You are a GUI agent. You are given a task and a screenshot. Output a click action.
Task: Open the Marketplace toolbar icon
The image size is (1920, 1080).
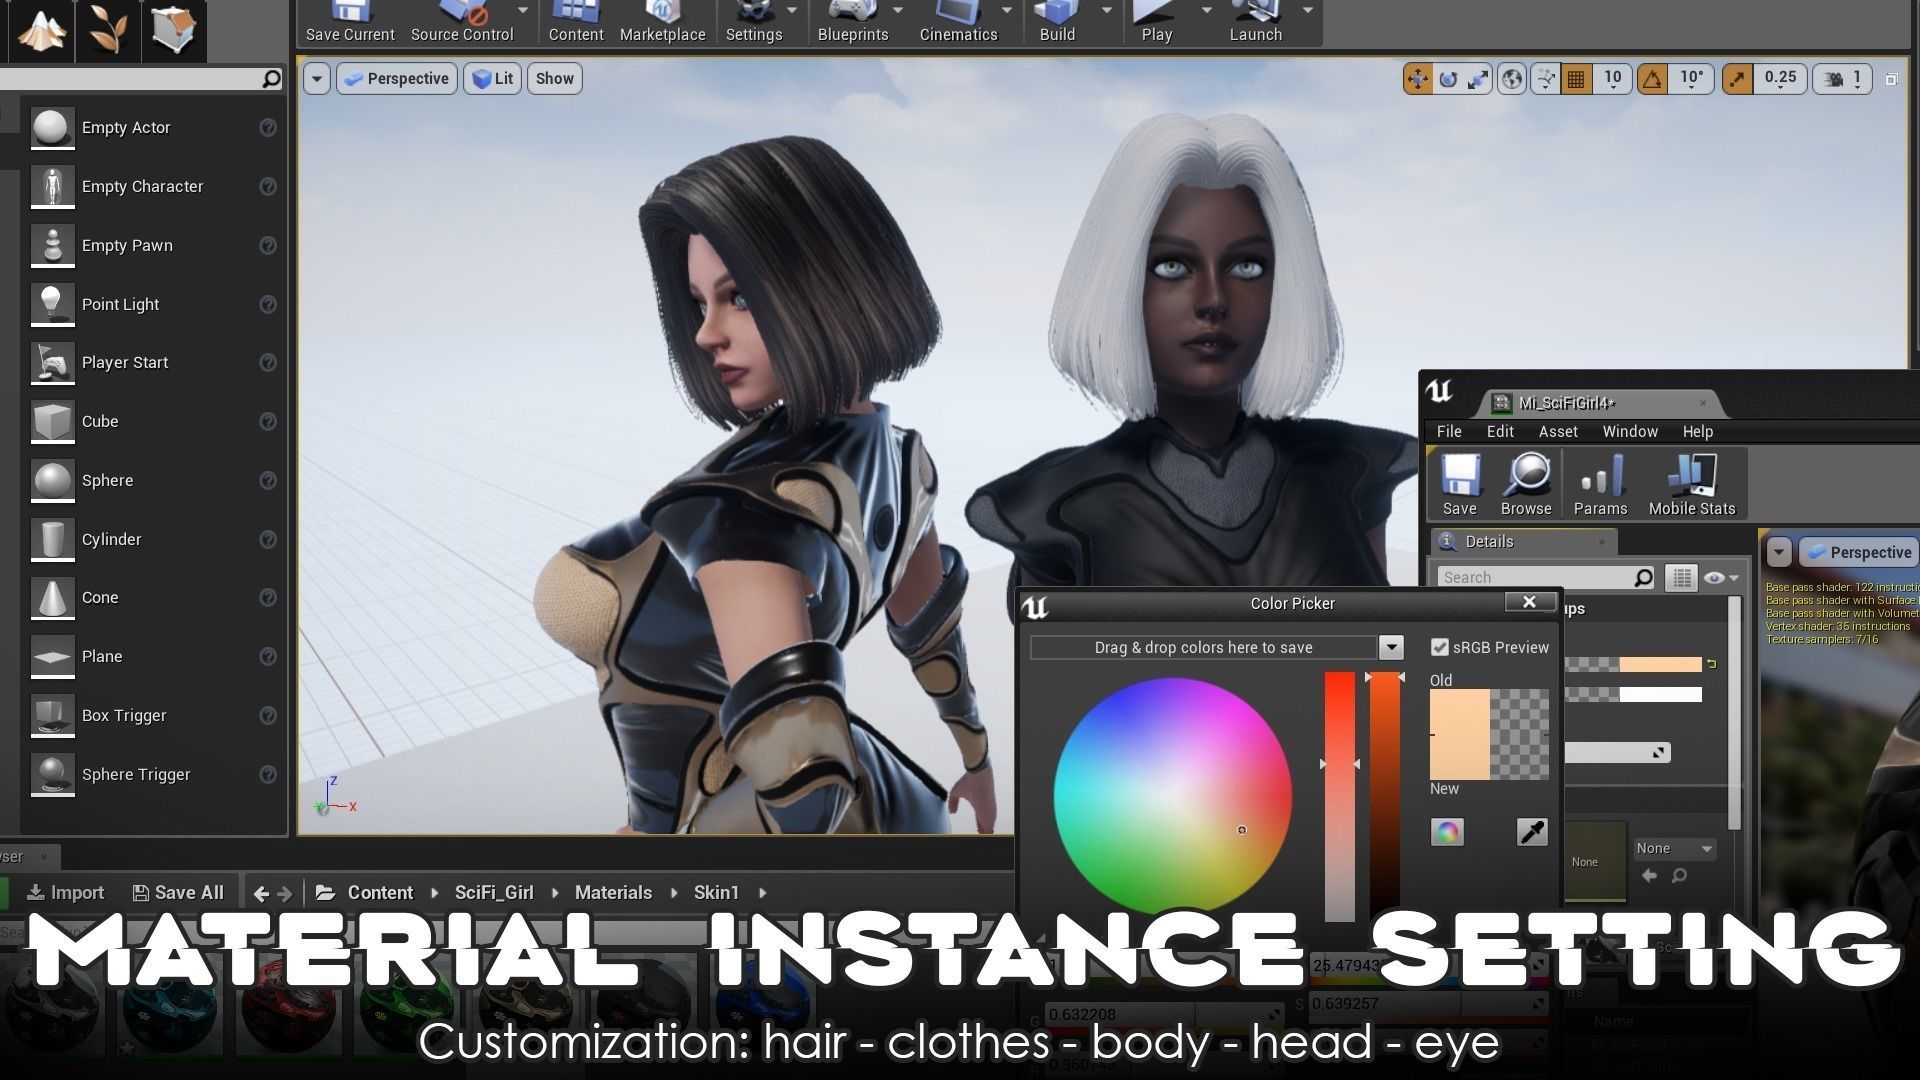pos(662,22)
